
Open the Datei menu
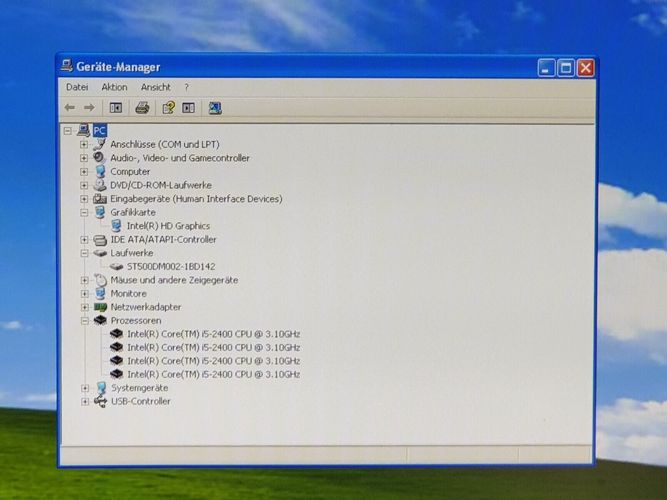pos(77,87)
